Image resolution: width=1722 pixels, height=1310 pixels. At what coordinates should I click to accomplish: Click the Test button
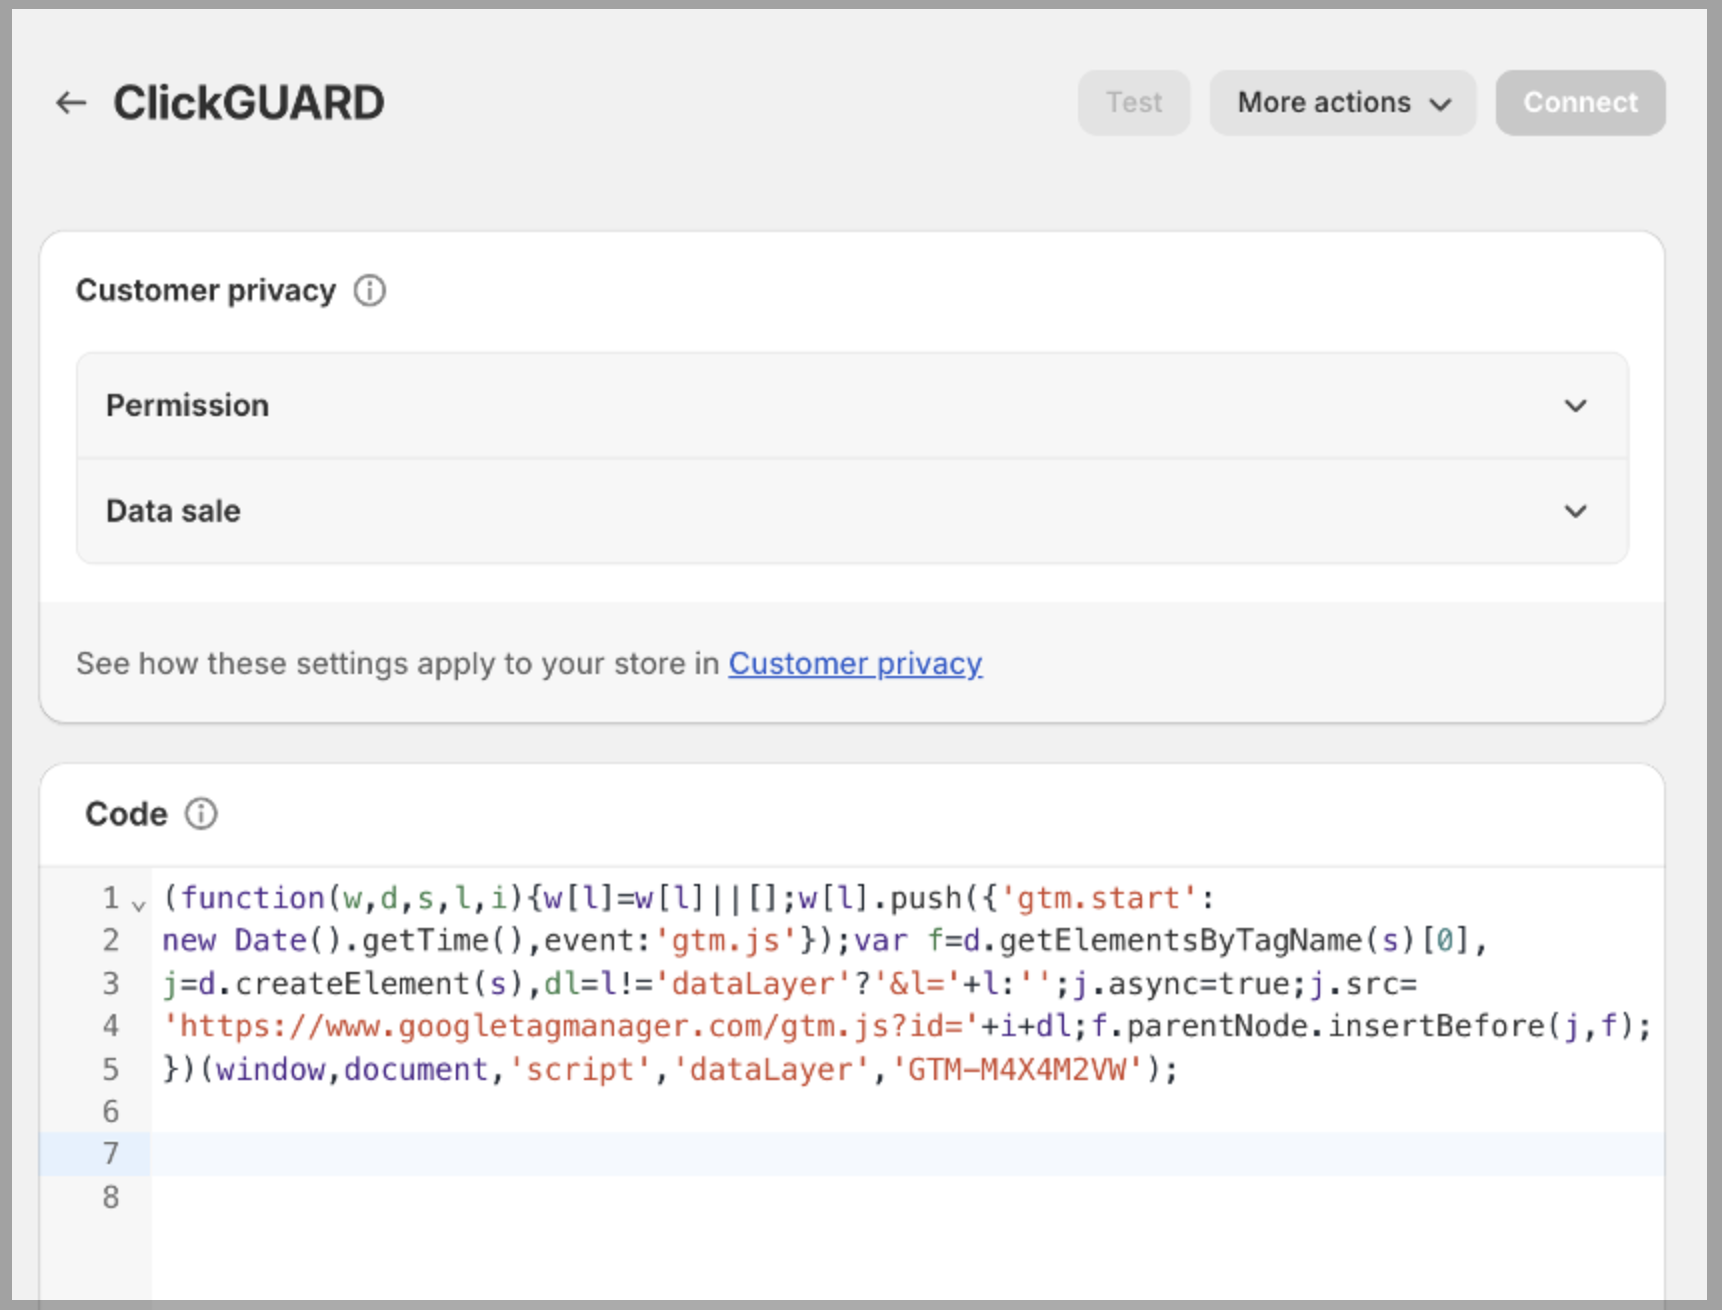pyautogui.click(x=1134, y=103)
